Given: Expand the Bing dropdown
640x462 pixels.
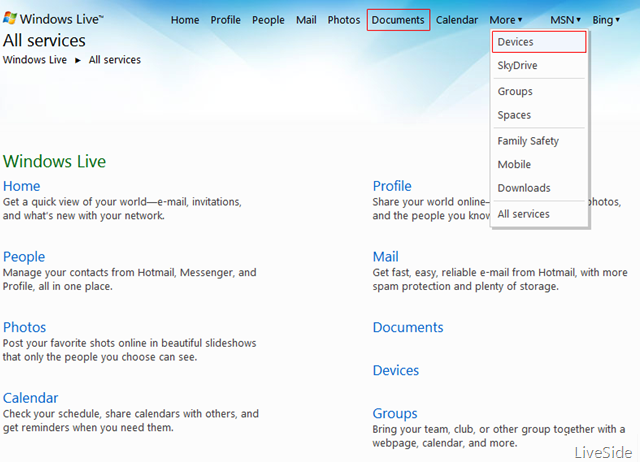Looking at the screenshot, I should [x=606, y=20].
